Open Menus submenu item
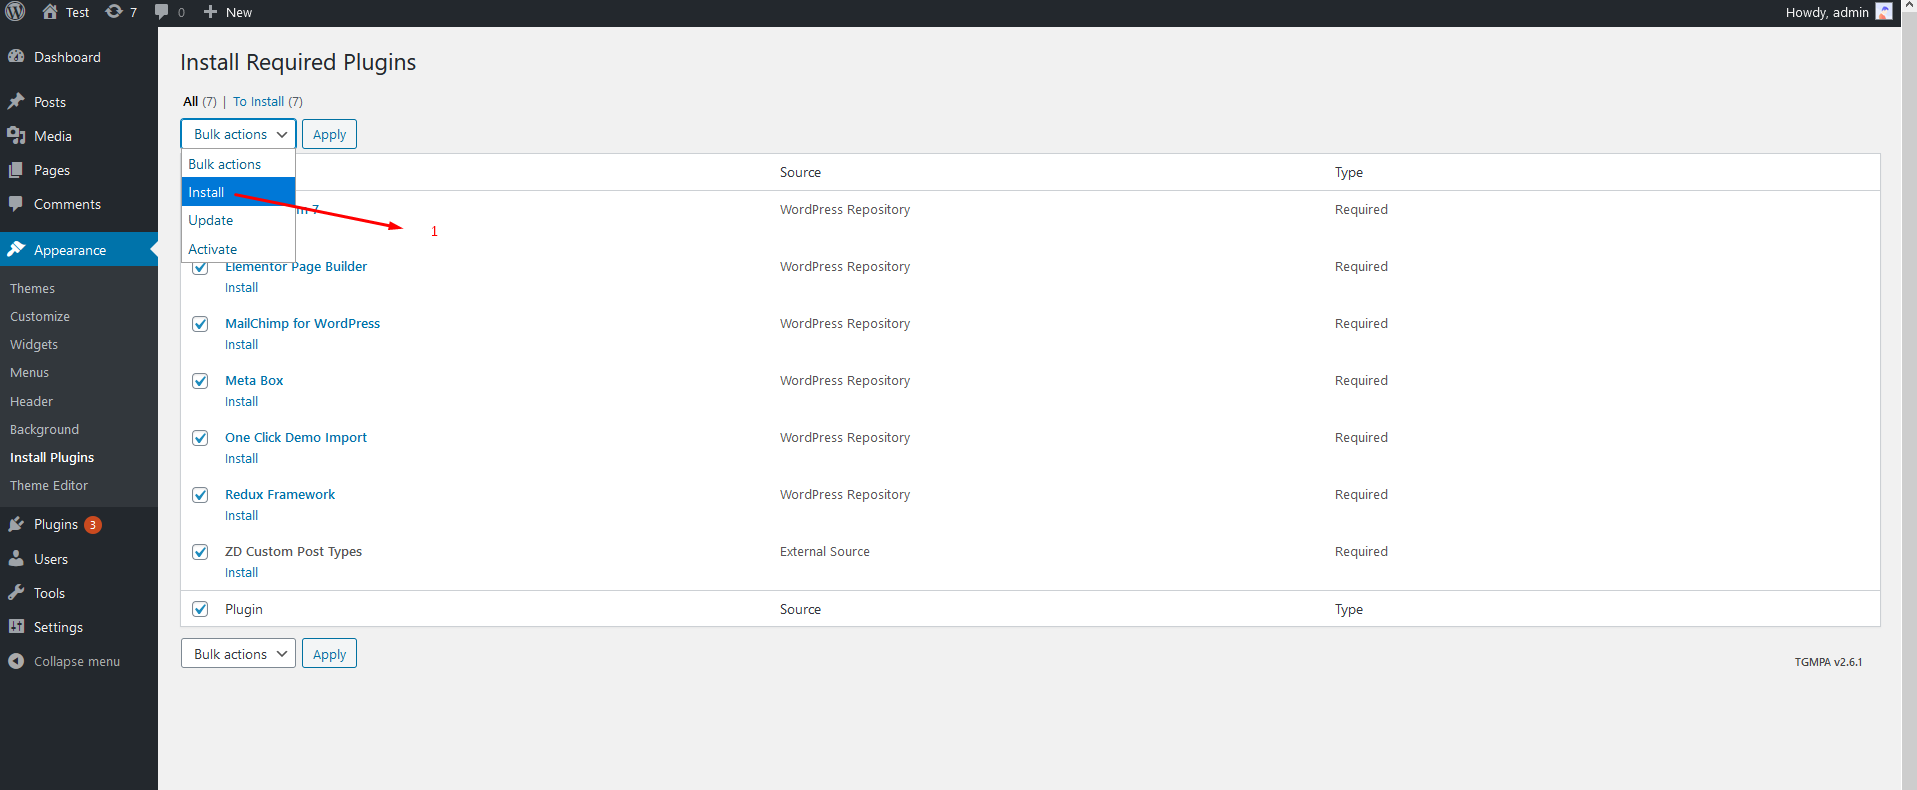The image size is (1917, 790). tap(29, 372)
